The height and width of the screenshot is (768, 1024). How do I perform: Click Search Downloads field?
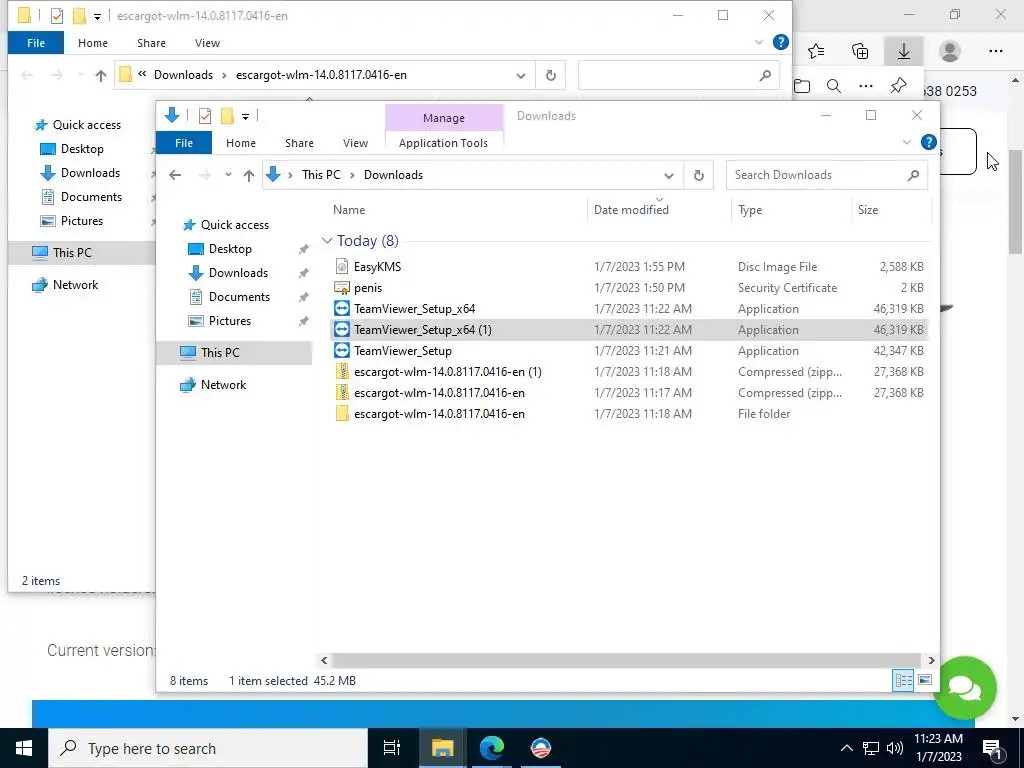pyautogui.click(x=827, y=175)
